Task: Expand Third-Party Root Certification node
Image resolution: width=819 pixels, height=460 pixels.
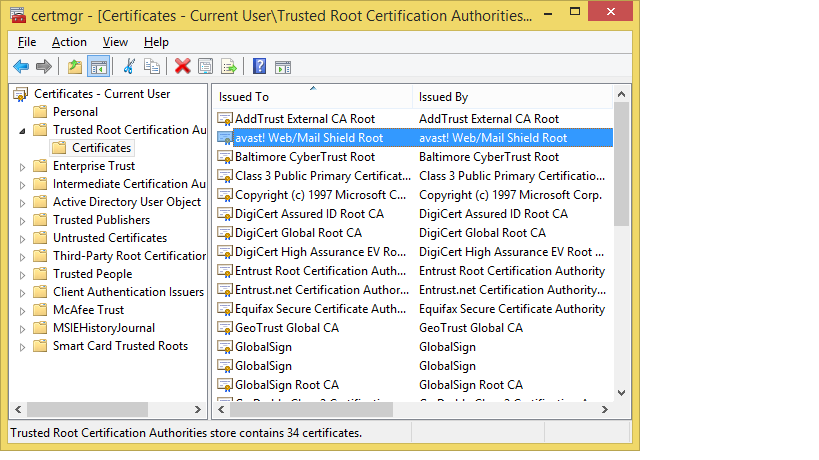Action: tap(22, 257)
